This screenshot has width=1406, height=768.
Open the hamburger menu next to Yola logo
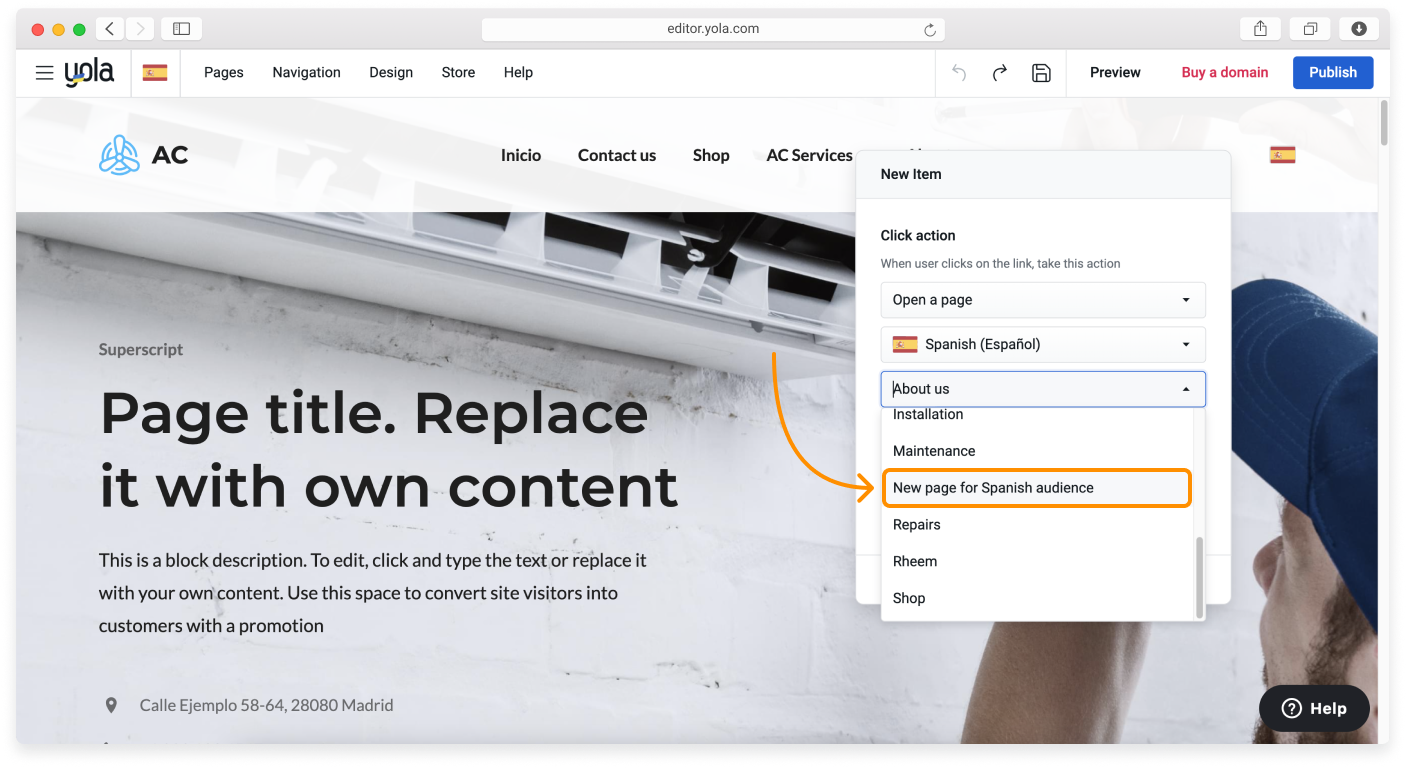[44, 73]
